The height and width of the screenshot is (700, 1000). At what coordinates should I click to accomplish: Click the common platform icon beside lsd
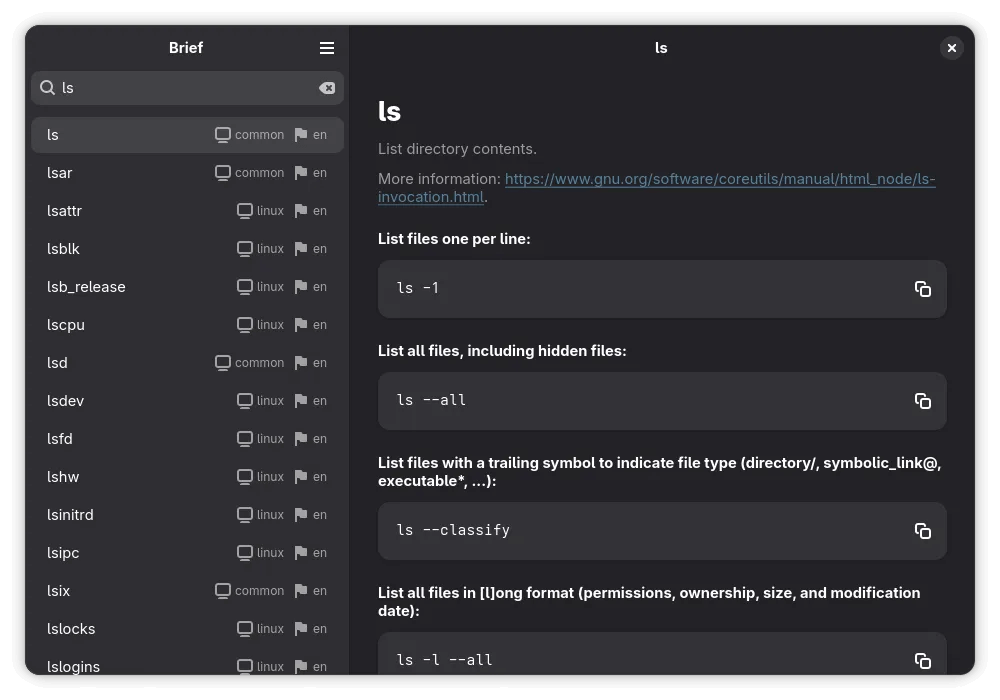(222, 363)
